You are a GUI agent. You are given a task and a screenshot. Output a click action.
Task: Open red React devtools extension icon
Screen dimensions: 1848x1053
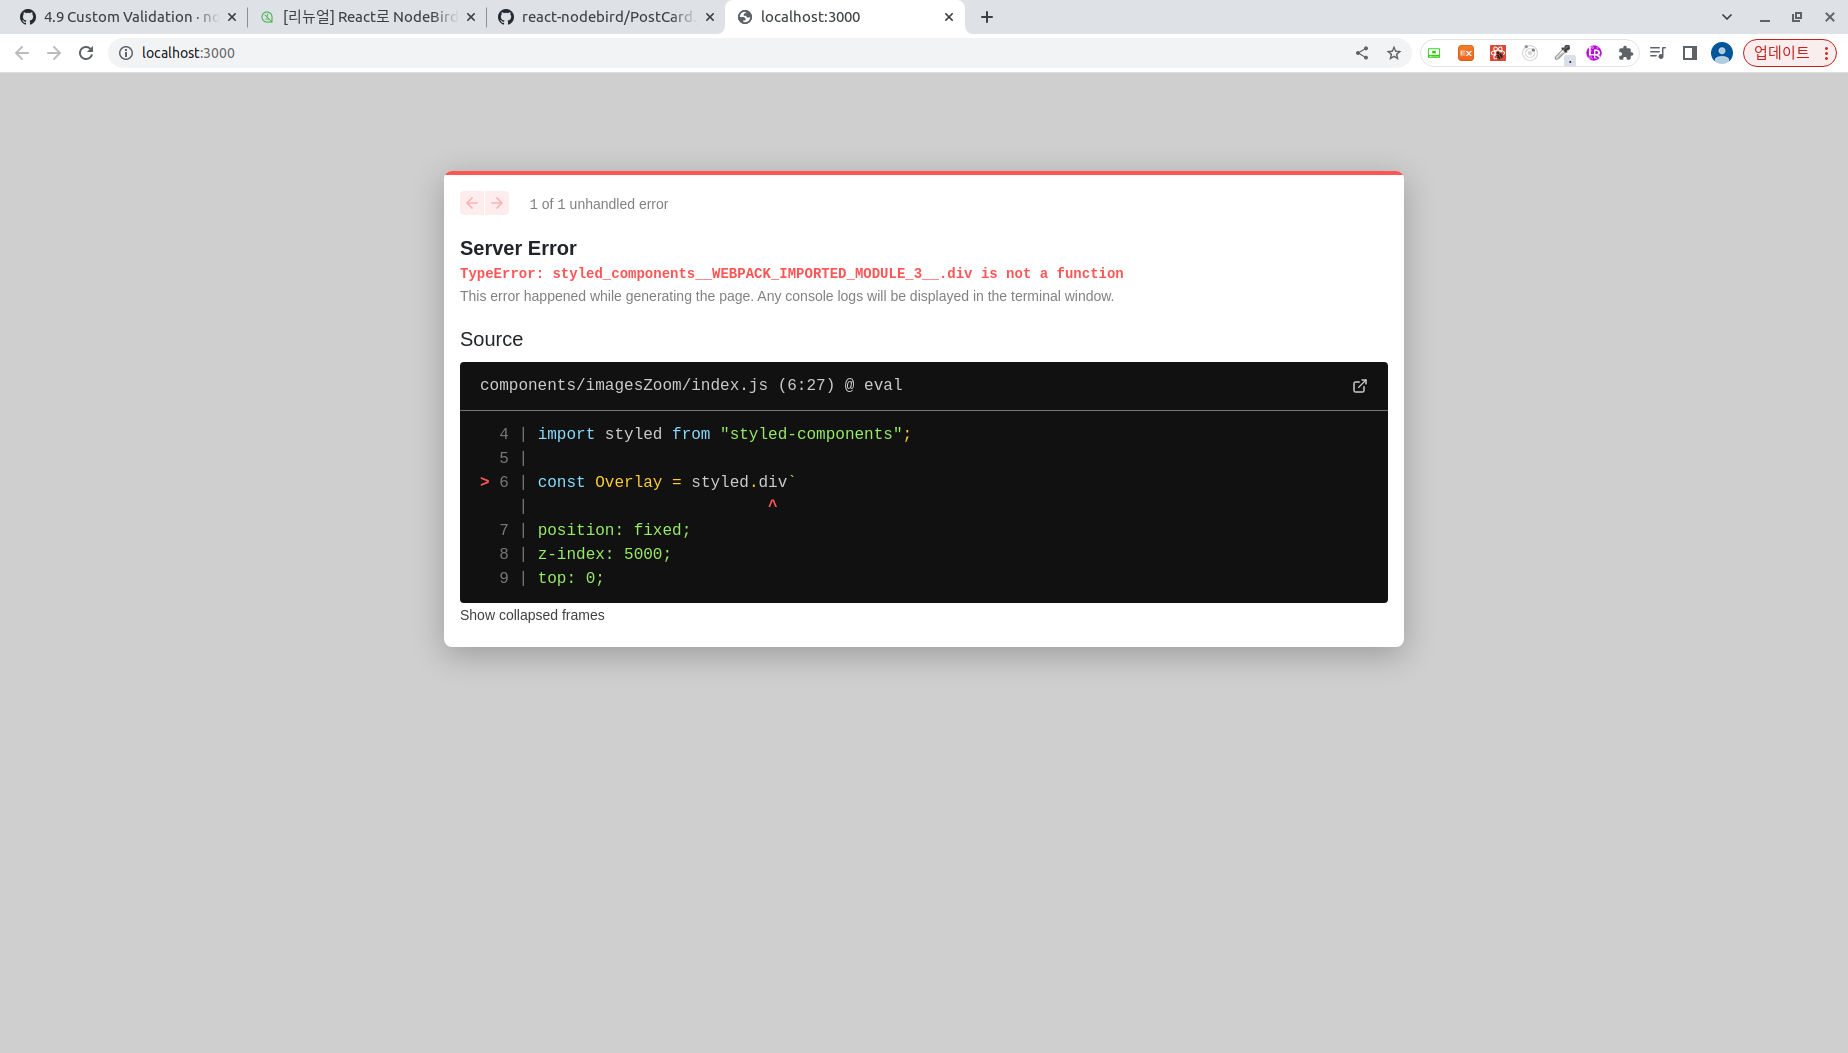click(1498, 53)
